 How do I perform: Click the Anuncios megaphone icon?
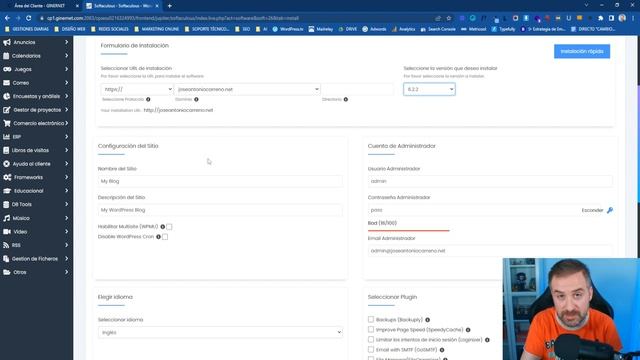coord(7,42)
